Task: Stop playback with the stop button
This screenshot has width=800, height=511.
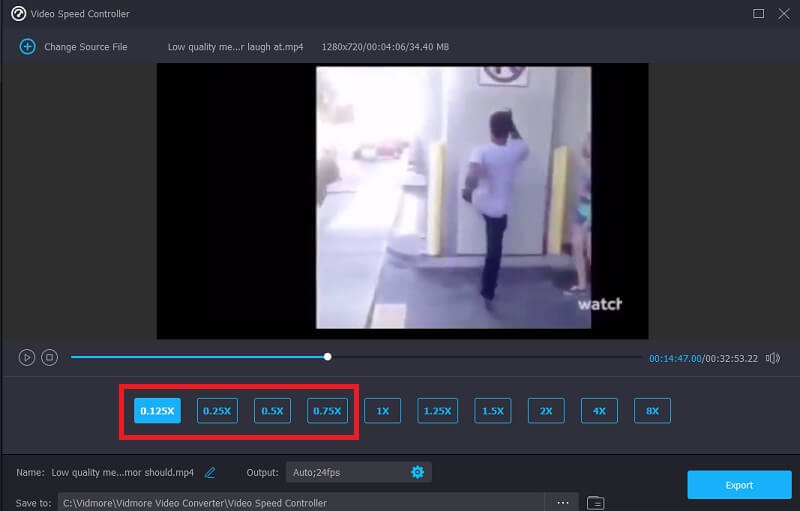Action: [x=49, y=357]
